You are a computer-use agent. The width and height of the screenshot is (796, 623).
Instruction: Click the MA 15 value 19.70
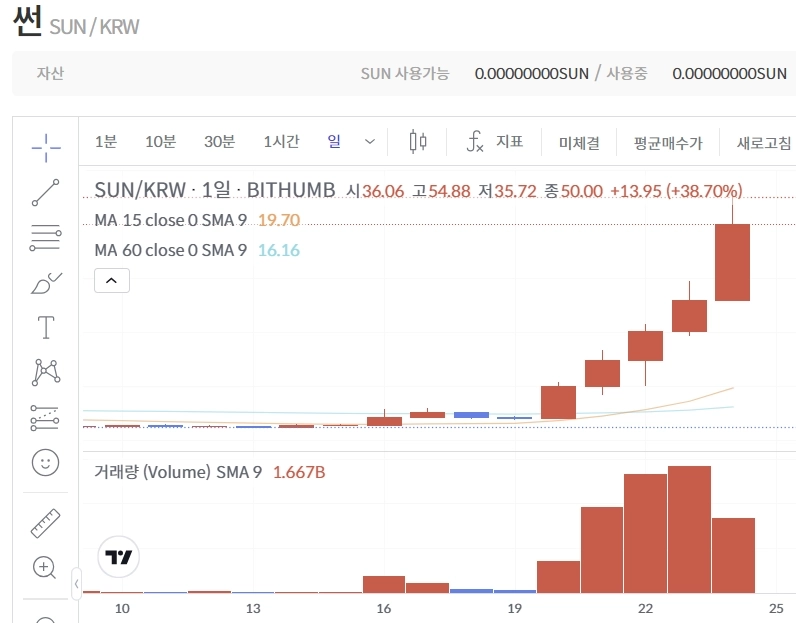pos(279,220)
